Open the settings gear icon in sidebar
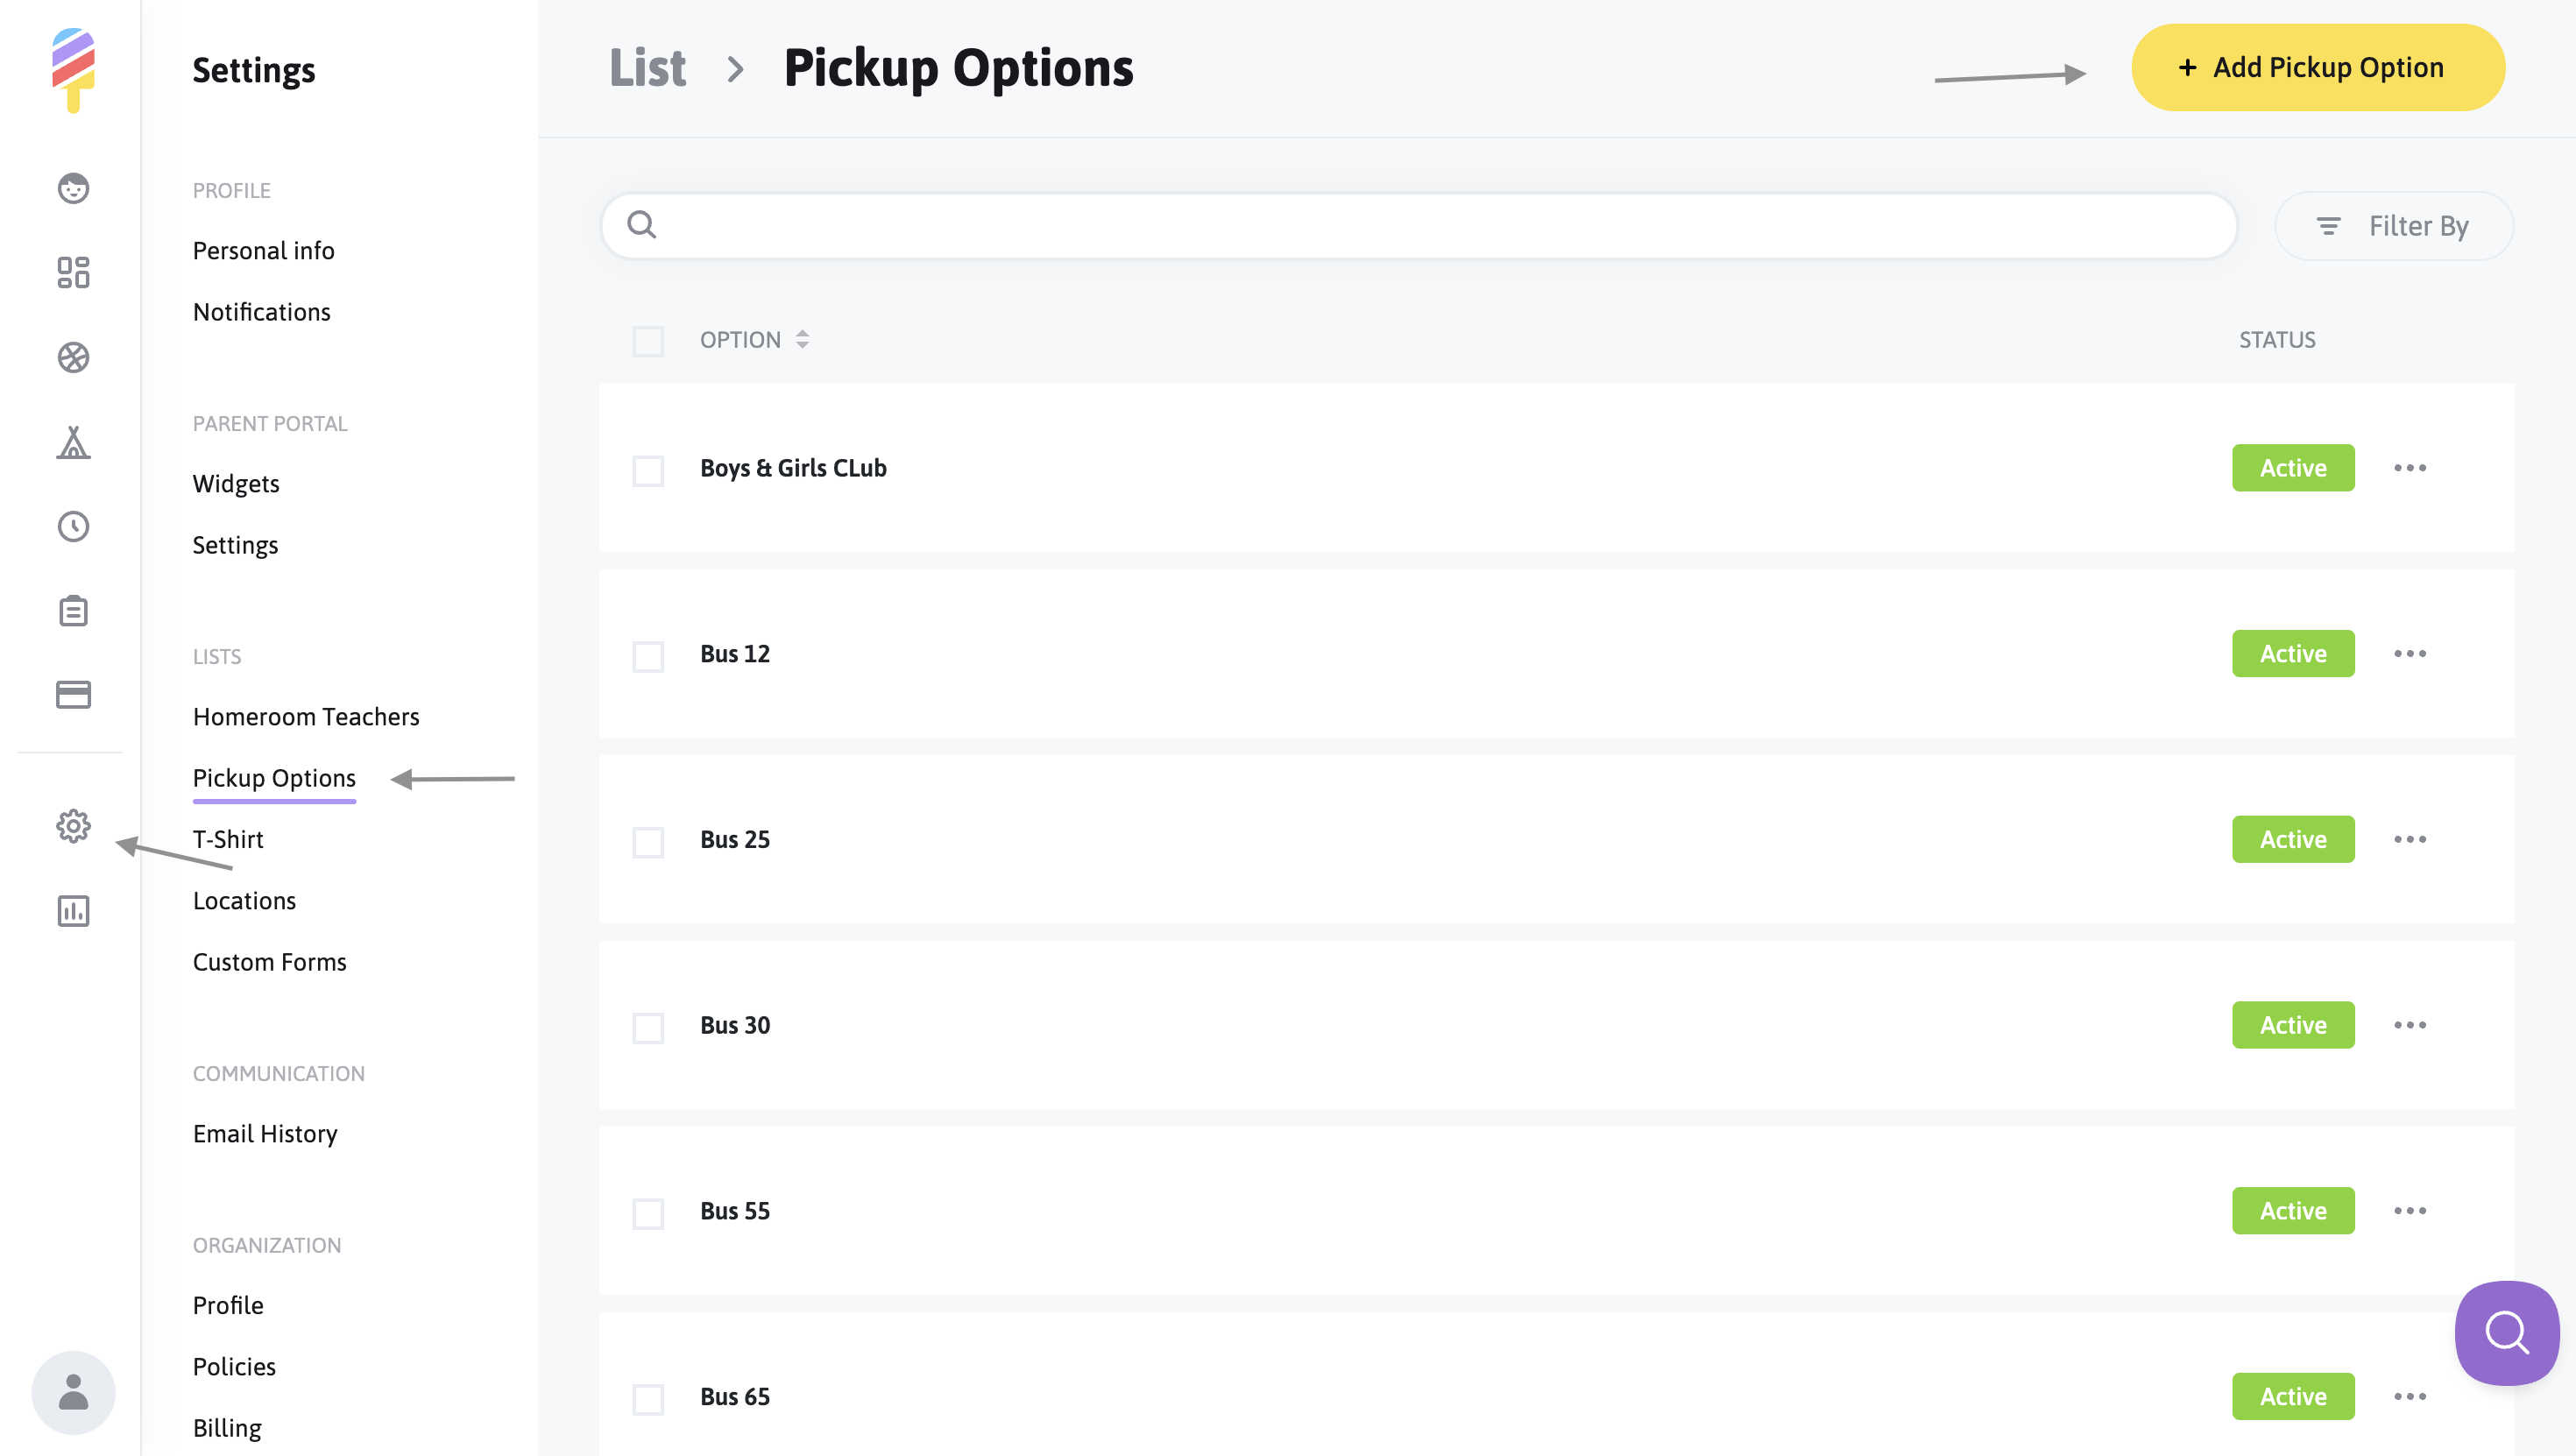The width and height of the screenshot is (2576, 1456). (x=73, y=826)
